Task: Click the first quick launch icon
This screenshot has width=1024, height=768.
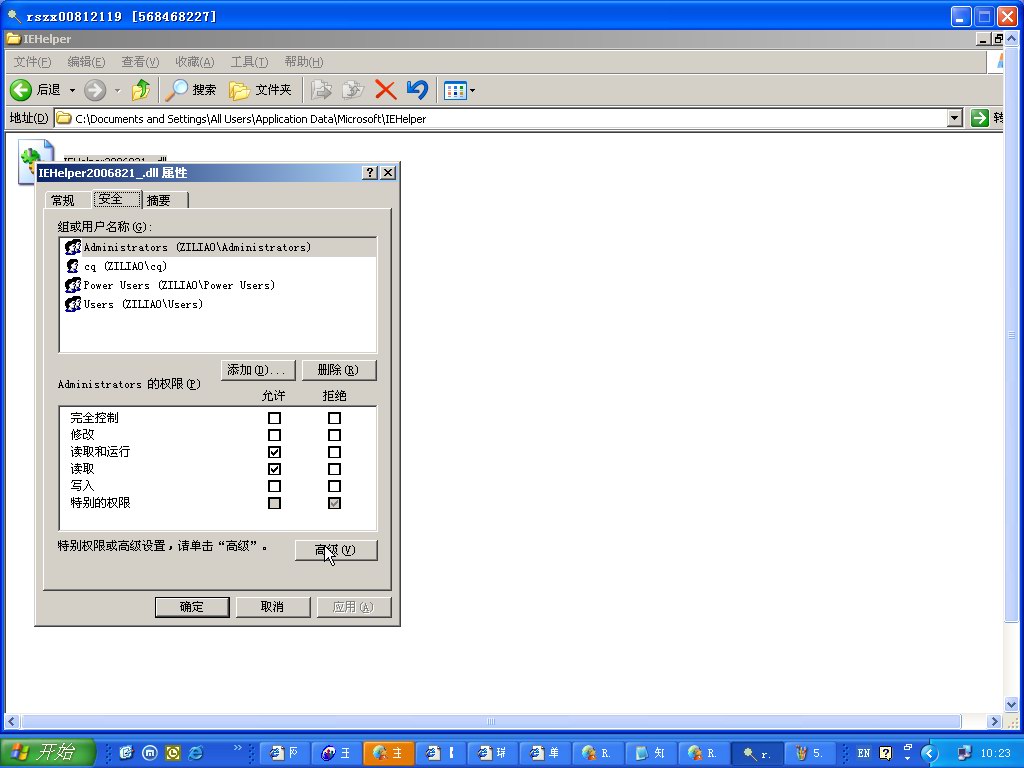Action: click(126, 753)
